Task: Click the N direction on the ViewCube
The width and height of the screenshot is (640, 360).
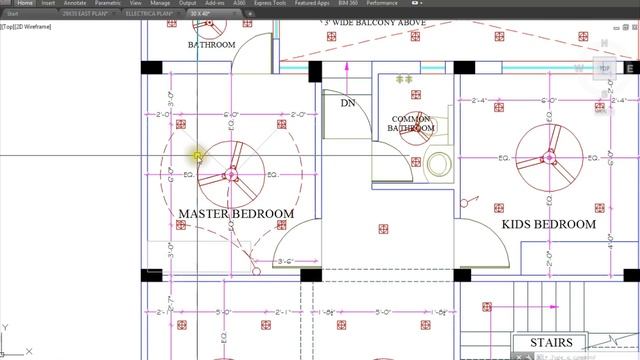Action: pyautogui.click(x=604, y=43)
